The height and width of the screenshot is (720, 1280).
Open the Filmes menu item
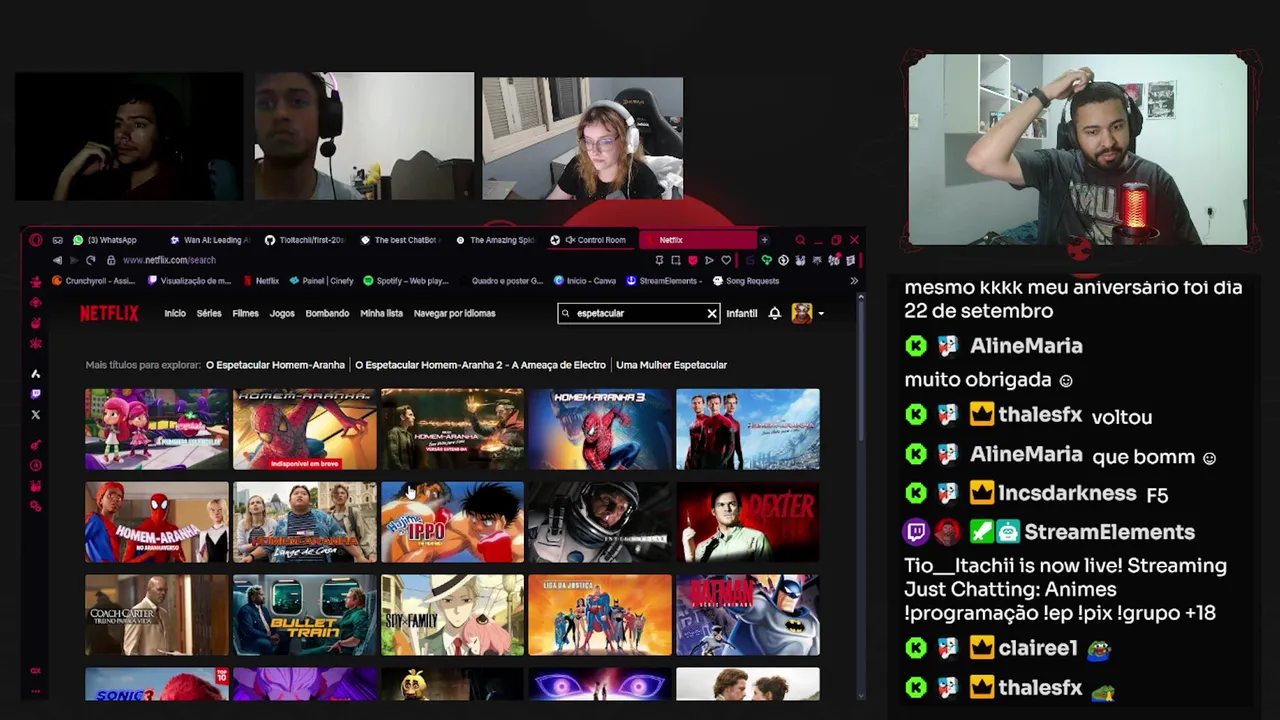click(x=246, y=313)
